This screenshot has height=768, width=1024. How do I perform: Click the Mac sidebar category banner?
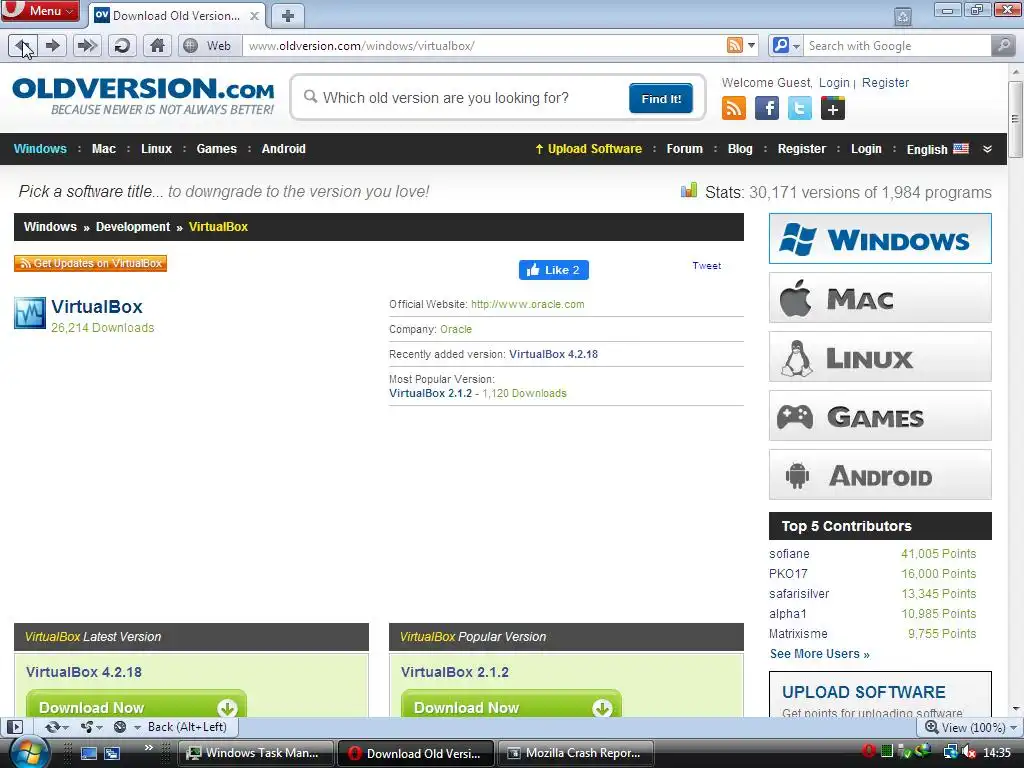pyautogui.click(x=880, y=298)
